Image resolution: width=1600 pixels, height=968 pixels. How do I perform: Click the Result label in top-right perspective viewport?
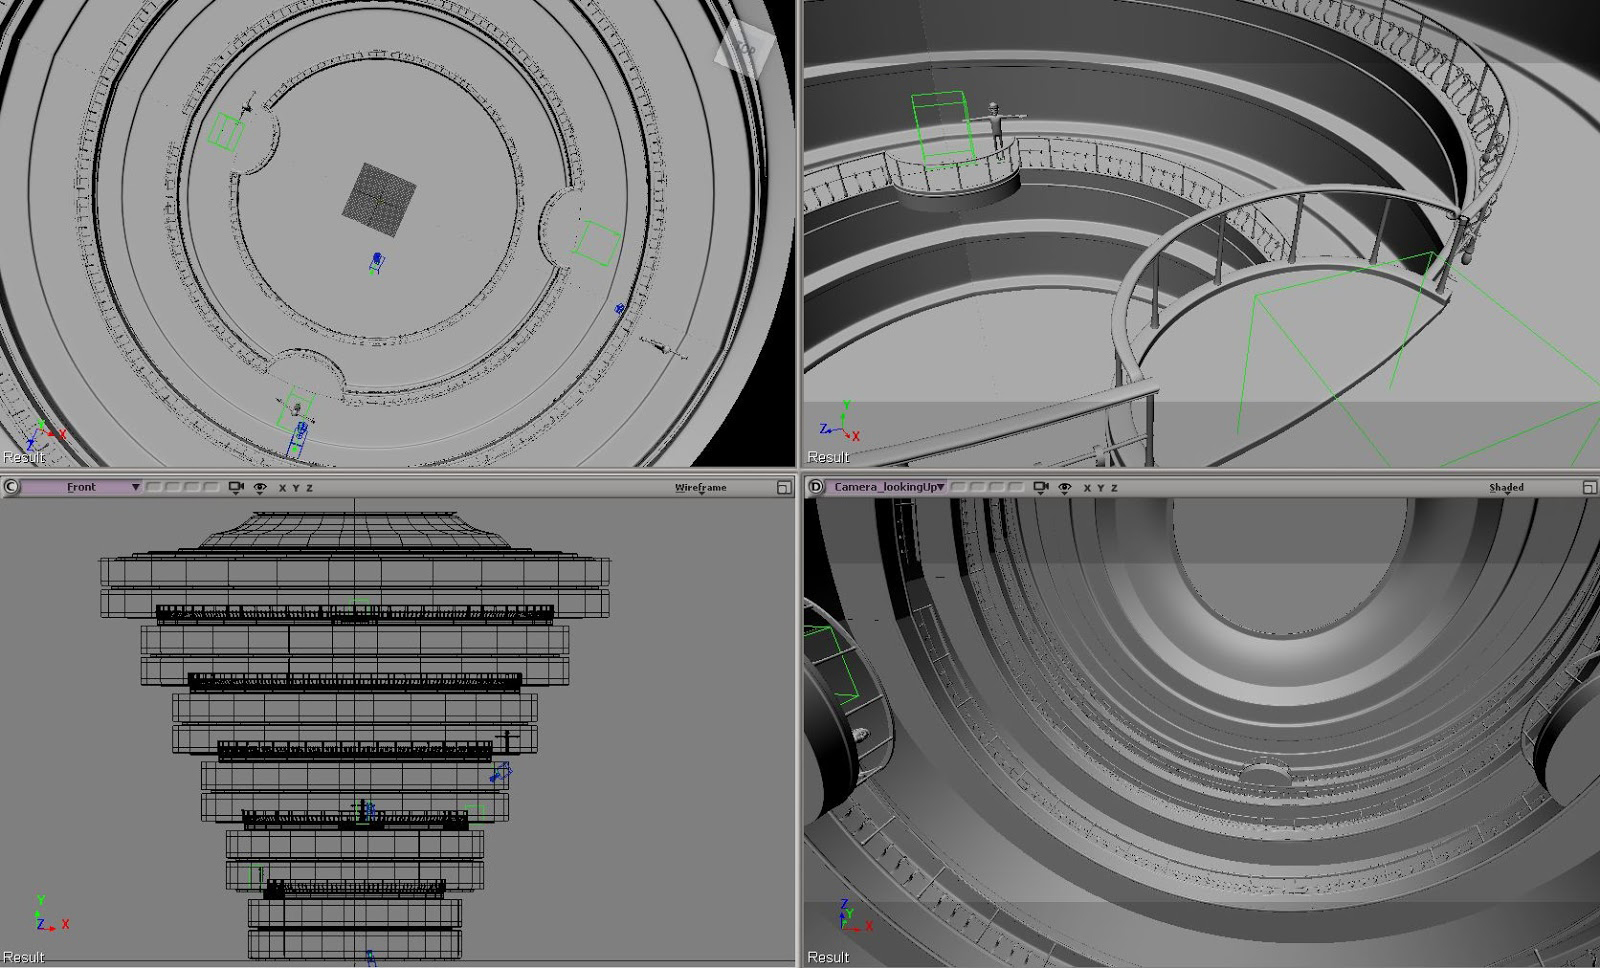point(828,457)
